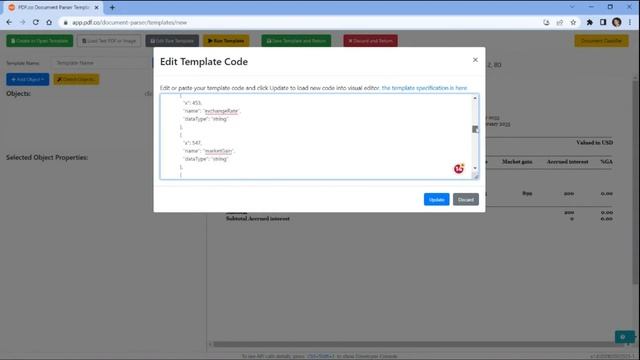Go back with the browser back arrow
This screenshot has height=360, width=640.
[x=9, y=22]
